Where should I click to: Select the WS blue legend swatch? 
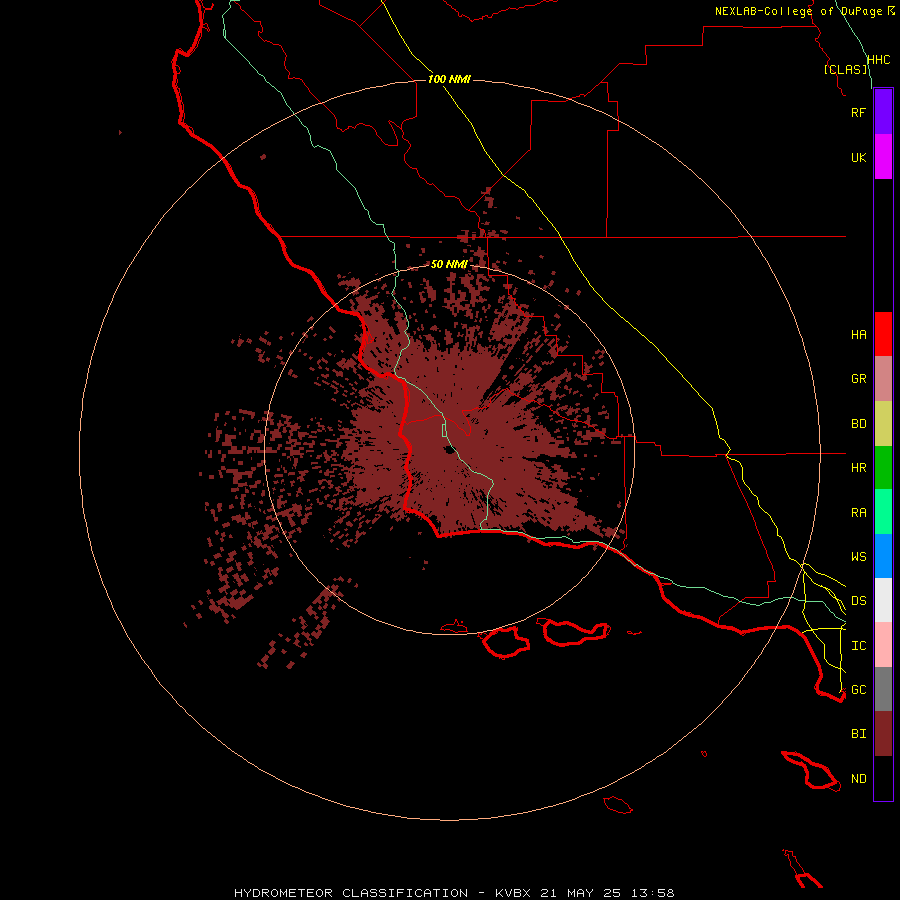(883, 556)
